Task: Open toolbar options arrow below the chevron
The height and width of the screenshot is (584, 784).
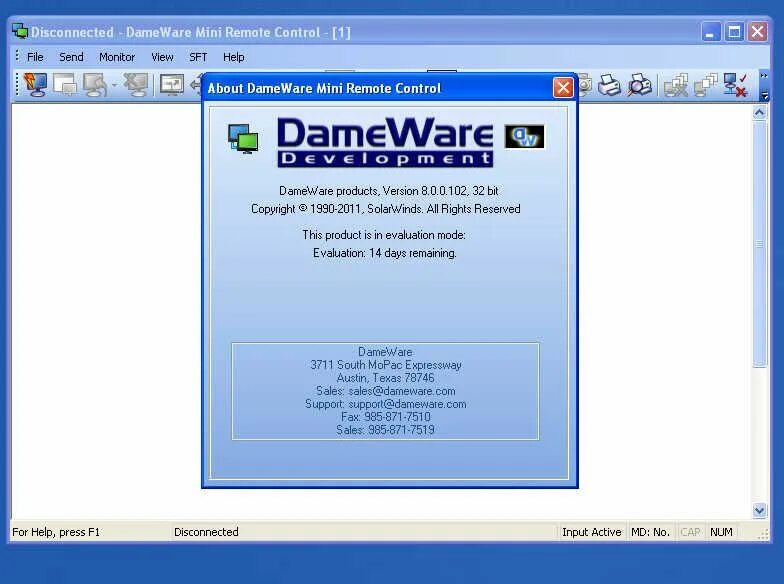Action: [x=764, y=95]
